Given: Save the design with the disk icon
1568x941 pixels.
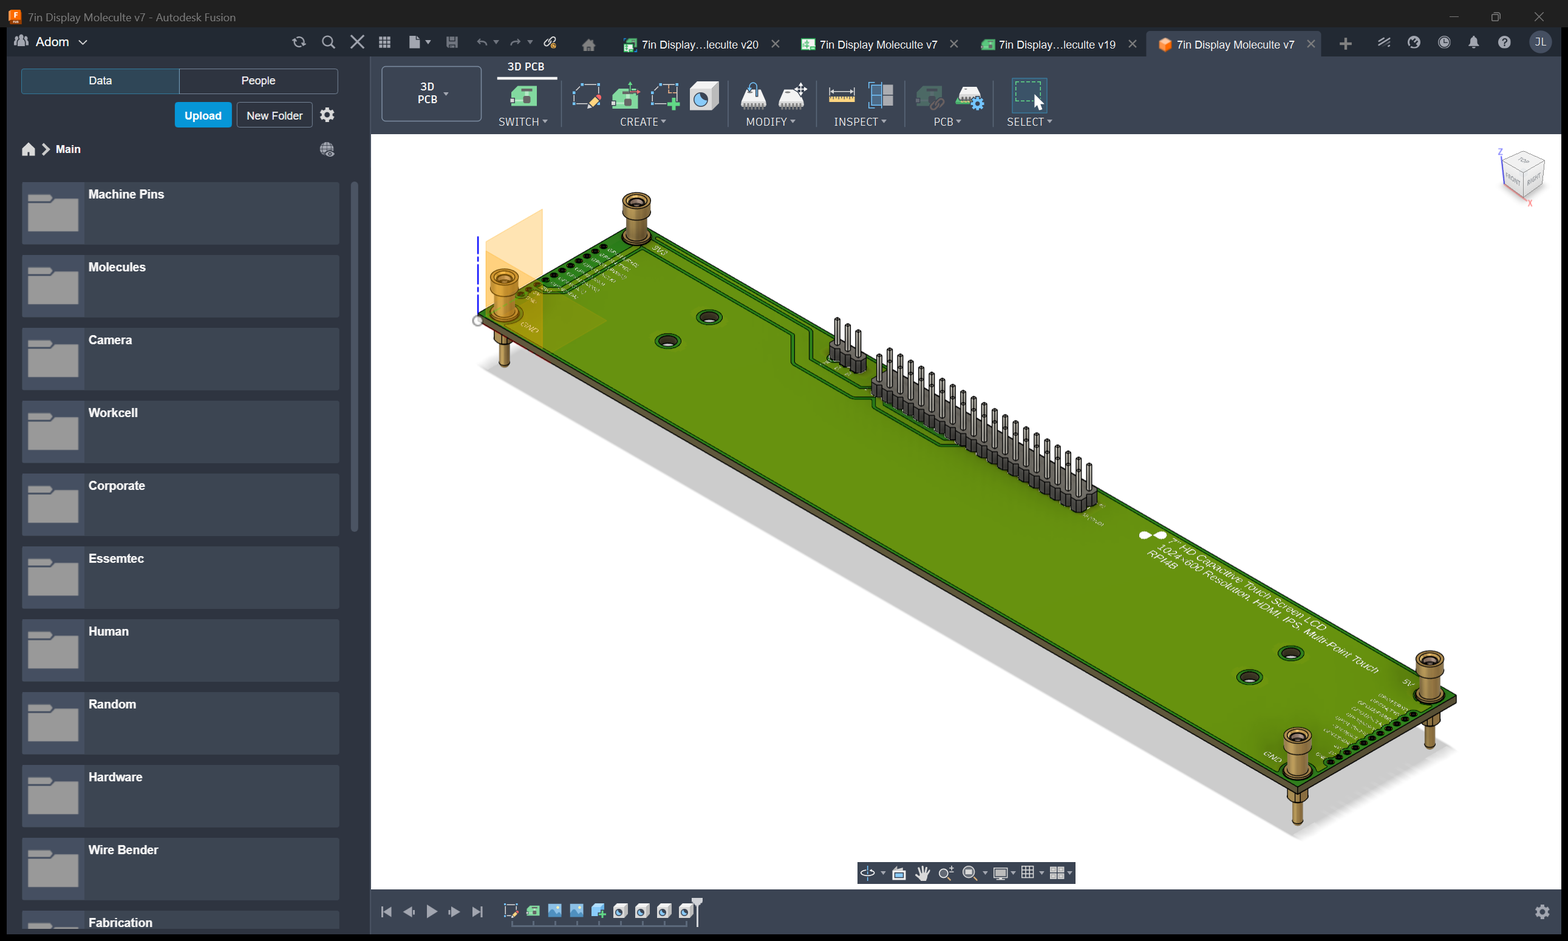Looking at the screenshot, I should (x=452, y=42).
